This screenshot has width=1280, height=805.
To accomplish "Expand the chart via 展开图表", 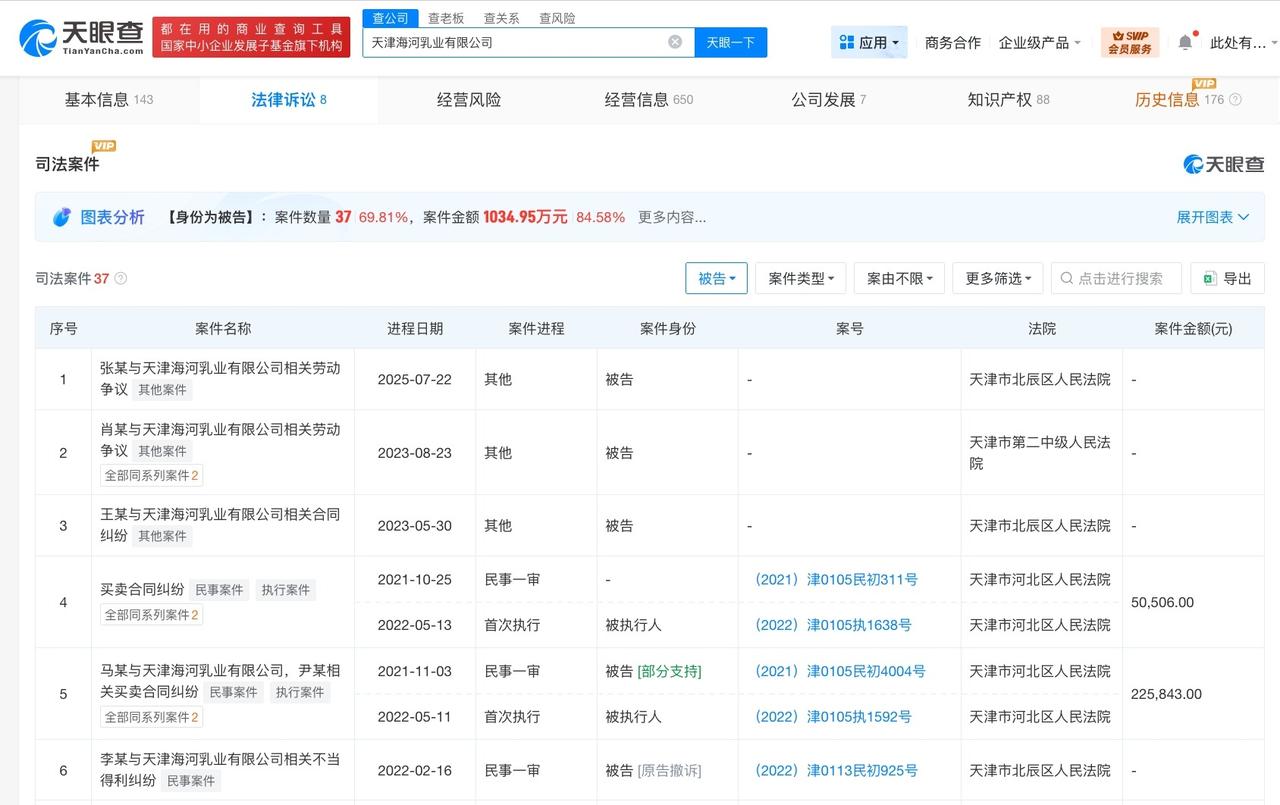I will 1213,217.
